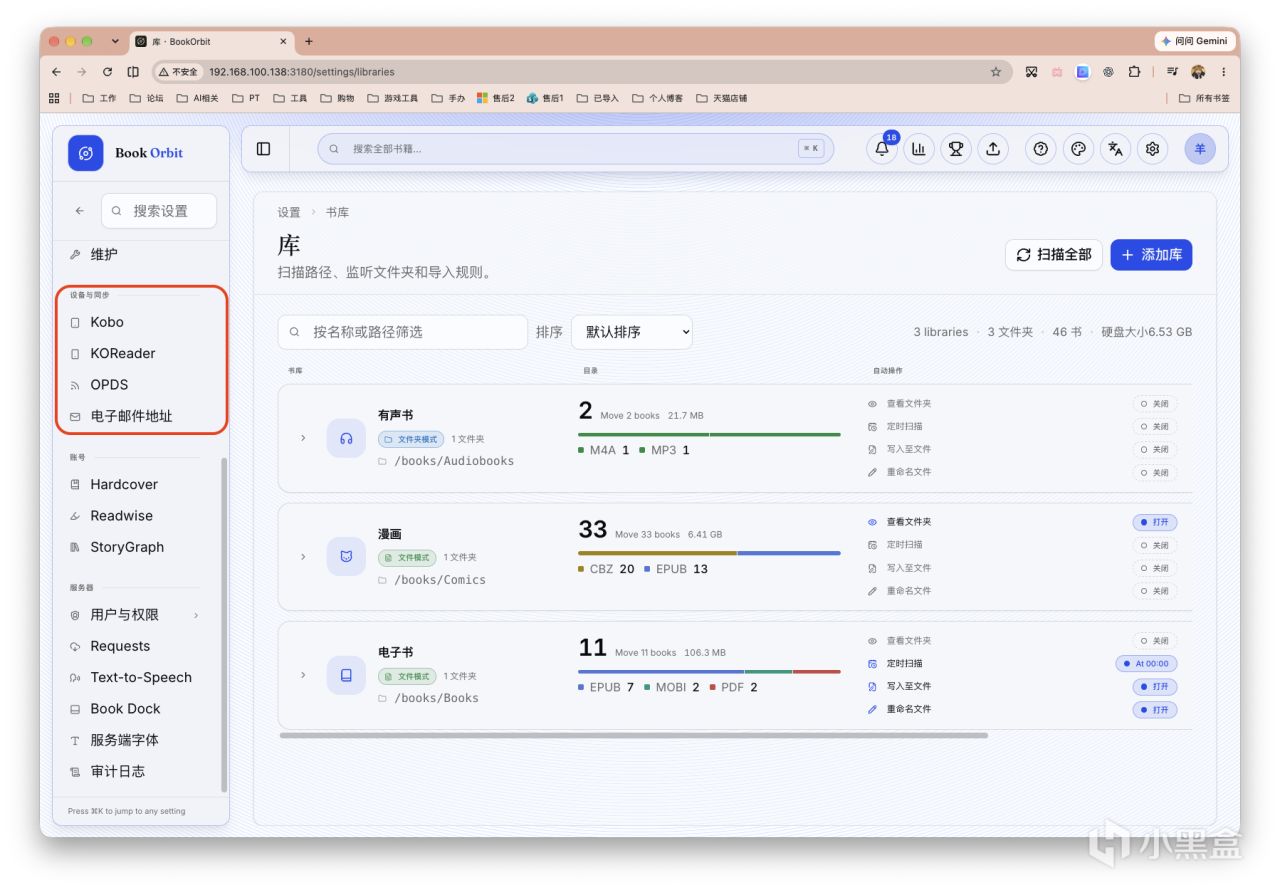Toggle 写入至文件 switch for 电子书
1280x890 pixels.
click(1155, 687)
